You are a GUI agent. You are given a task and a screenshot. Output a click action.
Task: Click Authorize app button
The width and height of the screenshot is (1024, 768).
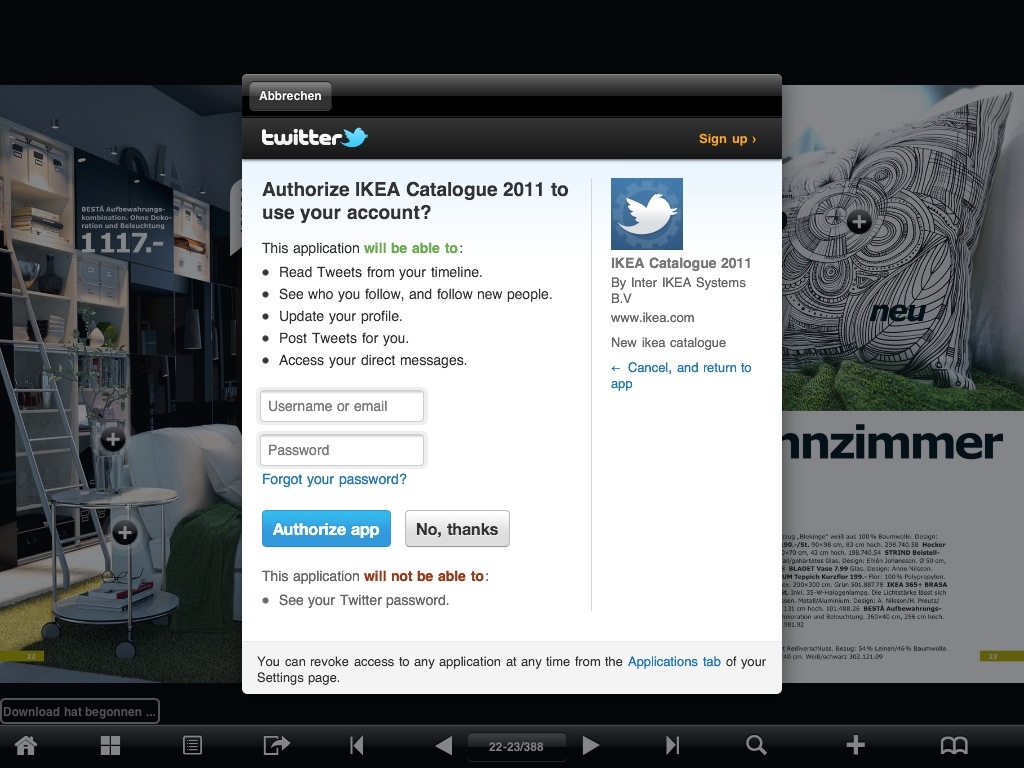point(327,528)
